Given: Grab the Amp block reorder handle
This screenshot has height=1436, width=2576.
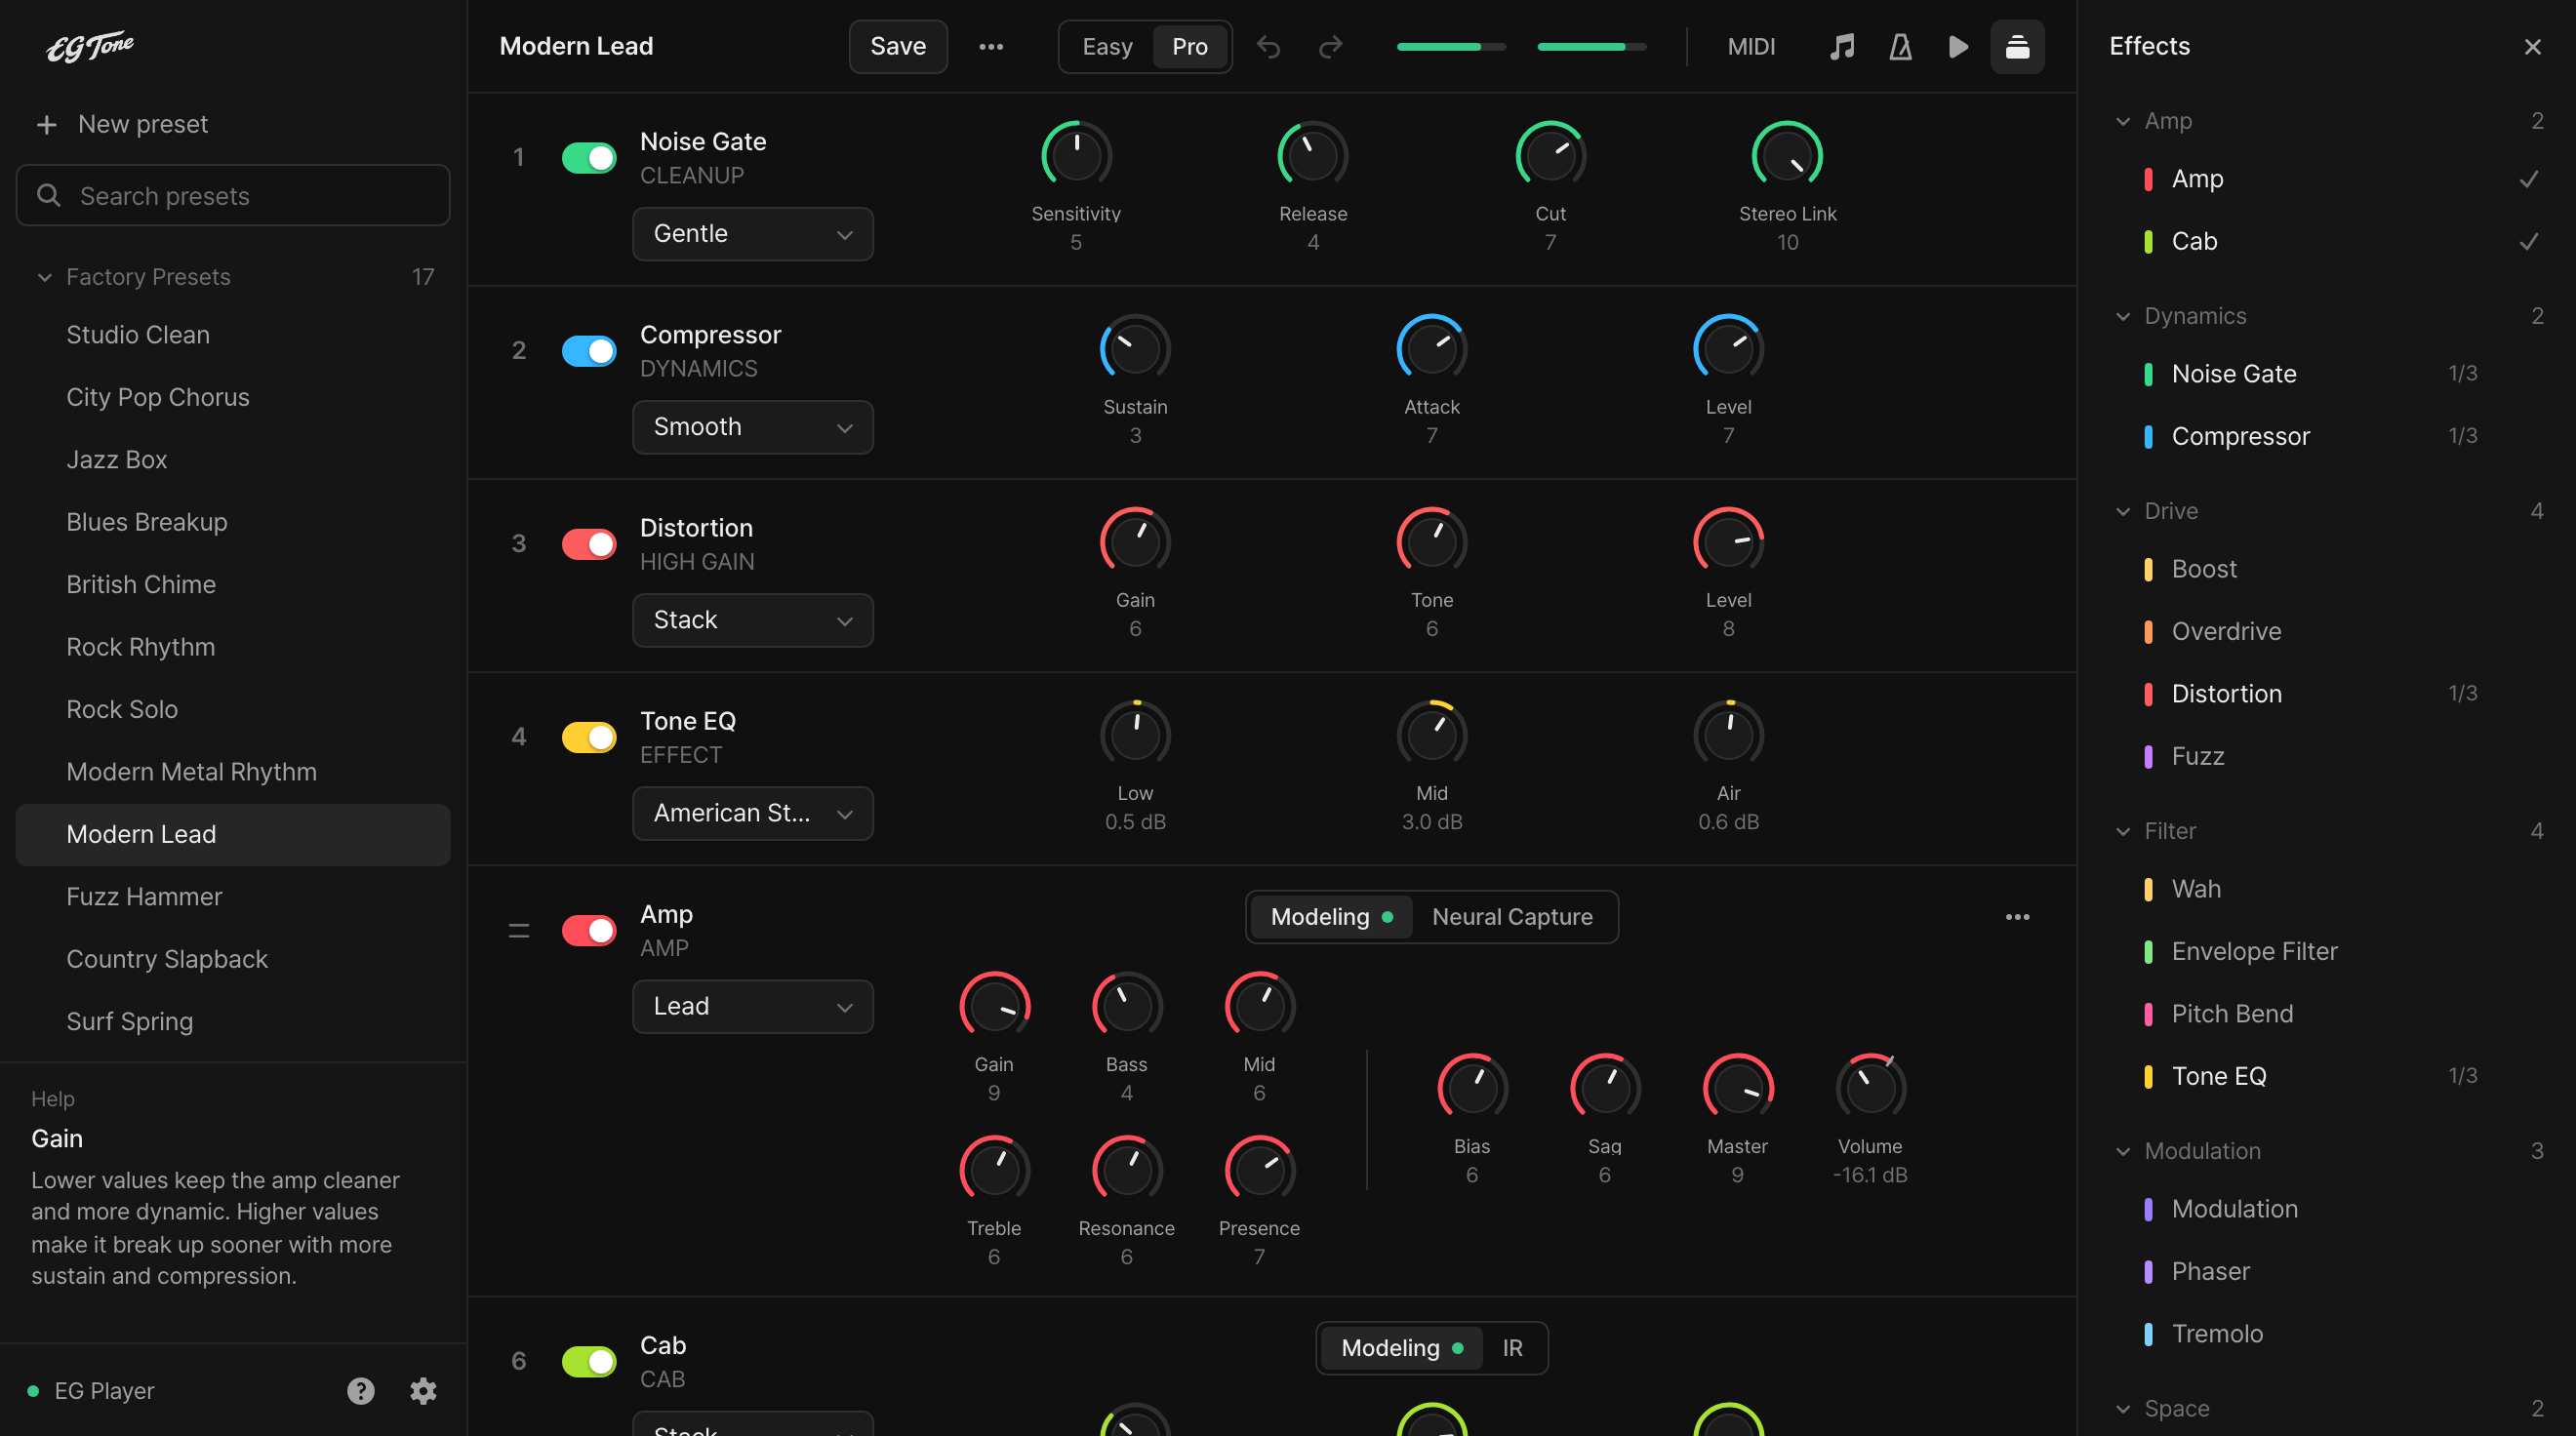Looking at the screenshot, I should [x=519, y=931].
